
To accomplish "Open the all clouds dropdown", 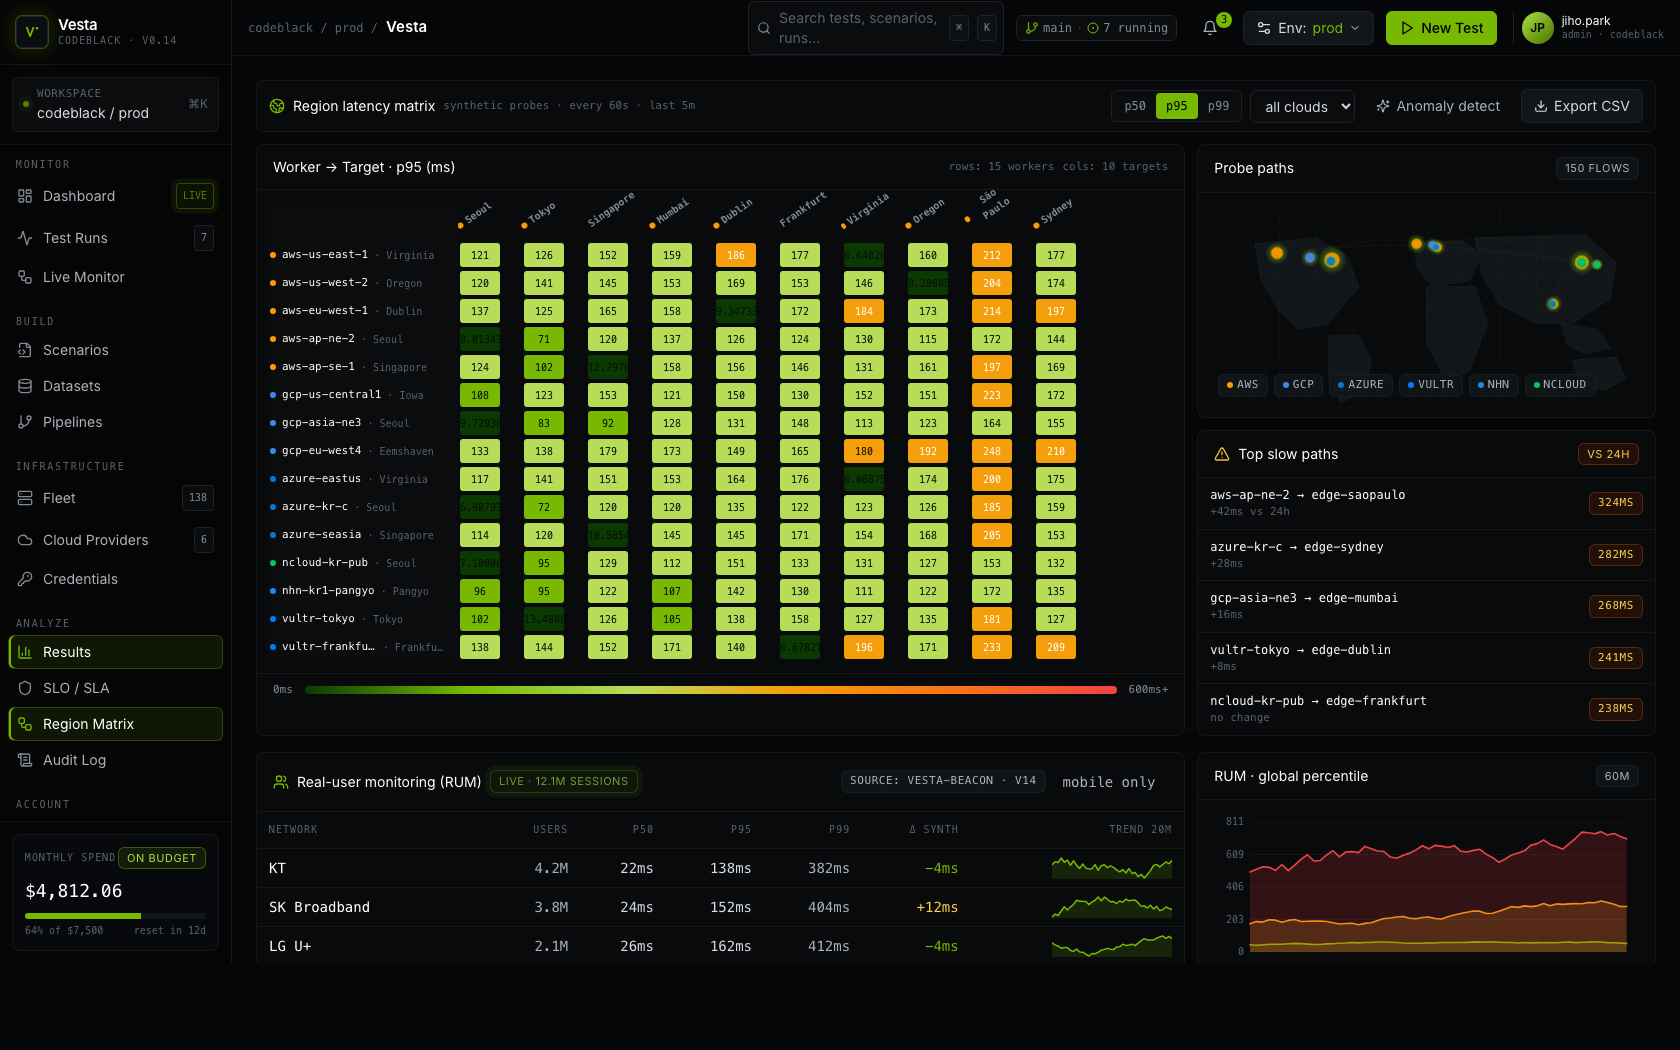I will click(x=1302, y=107).
